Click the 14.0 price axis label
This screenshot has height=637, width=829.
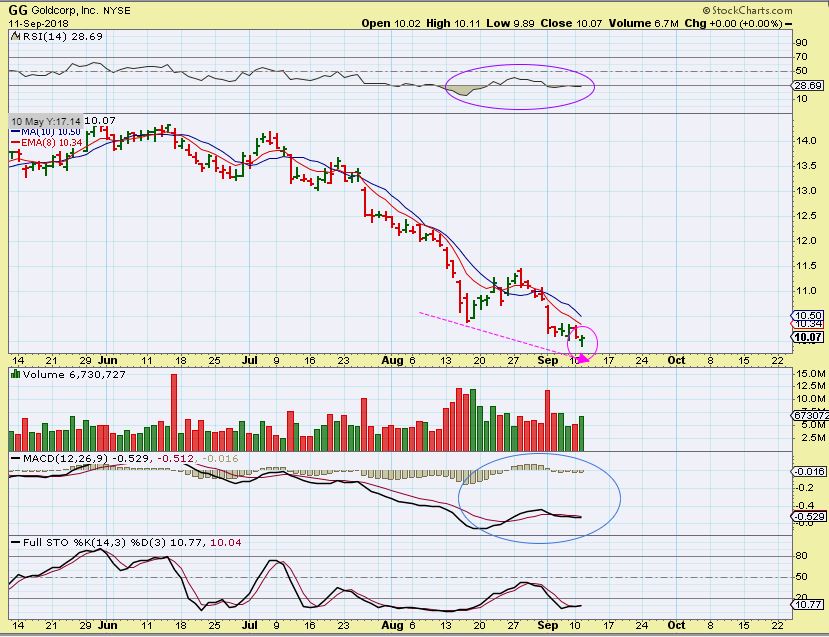coord(806,141)
